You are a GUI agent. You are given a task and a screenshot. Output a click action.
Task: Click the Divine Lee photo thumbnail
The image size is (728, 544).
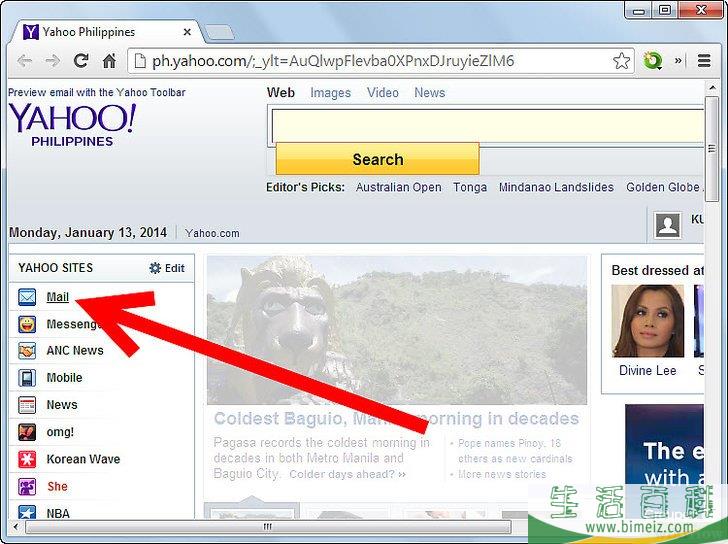click(x=647, y=321)
